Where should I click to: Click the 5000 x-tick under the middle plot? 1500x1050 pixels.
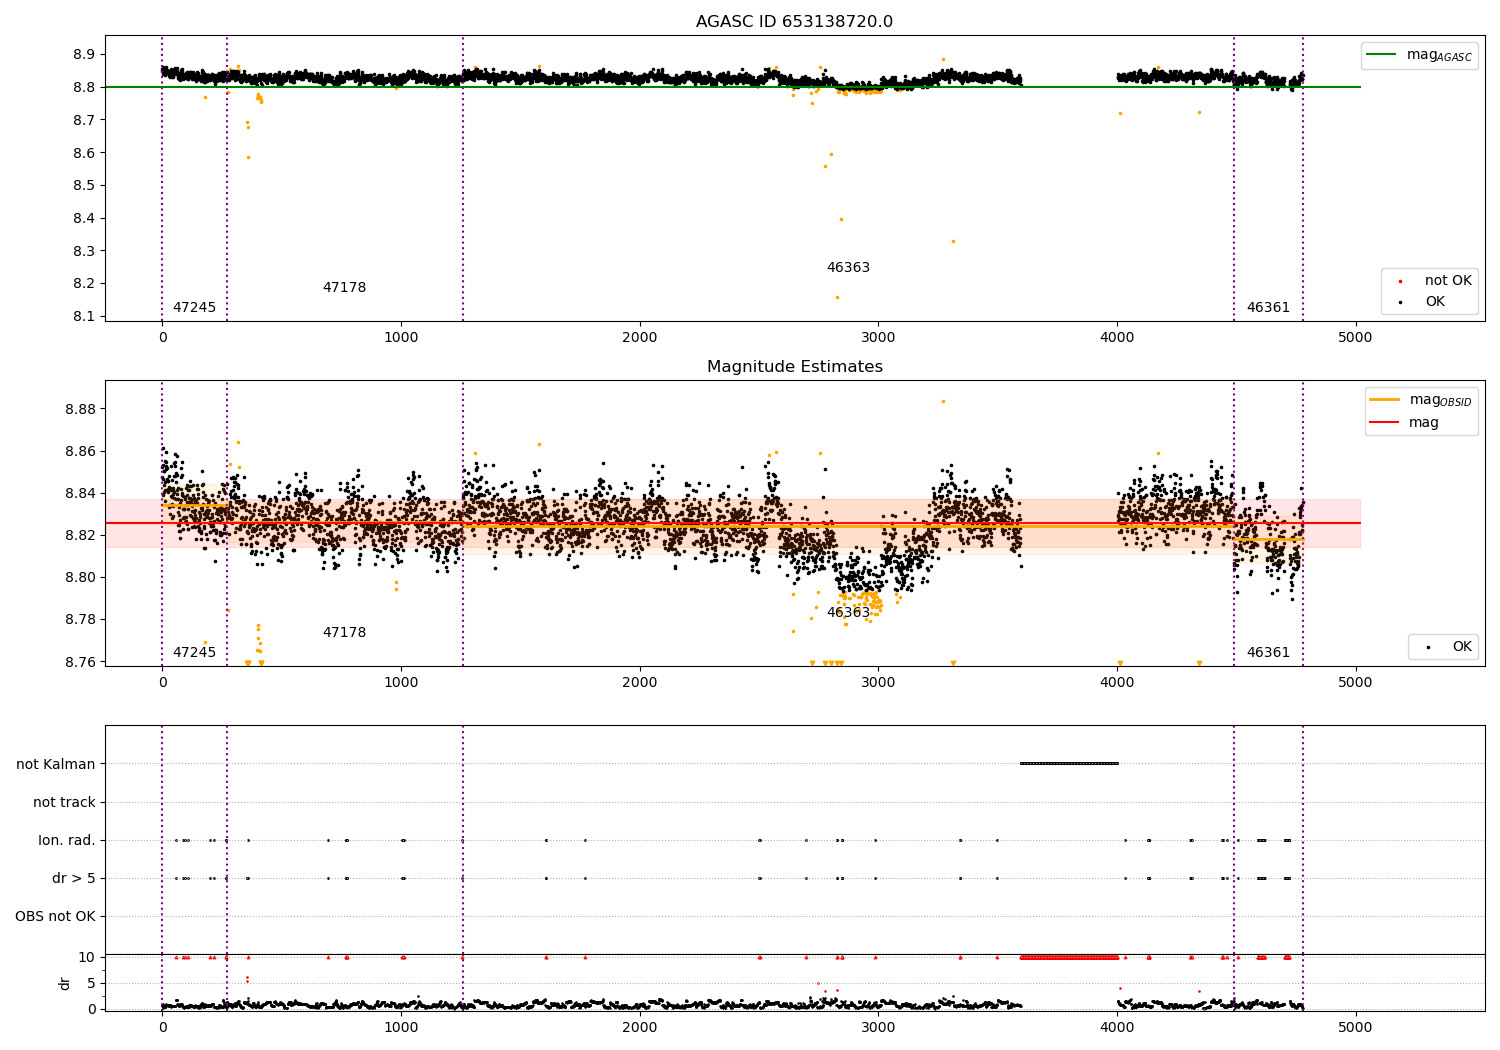(x=1355, y=683)
